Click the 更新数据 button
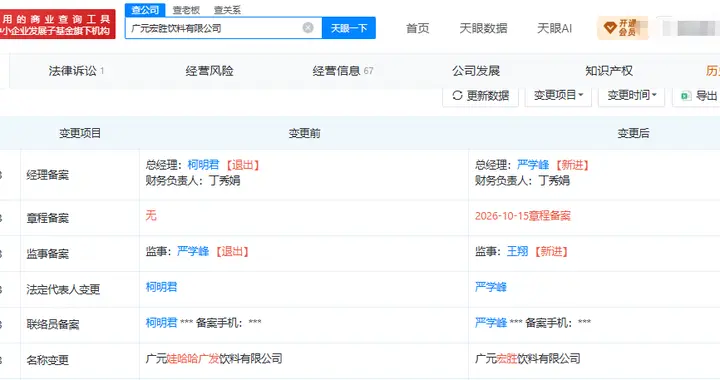 tap(480, 95)
